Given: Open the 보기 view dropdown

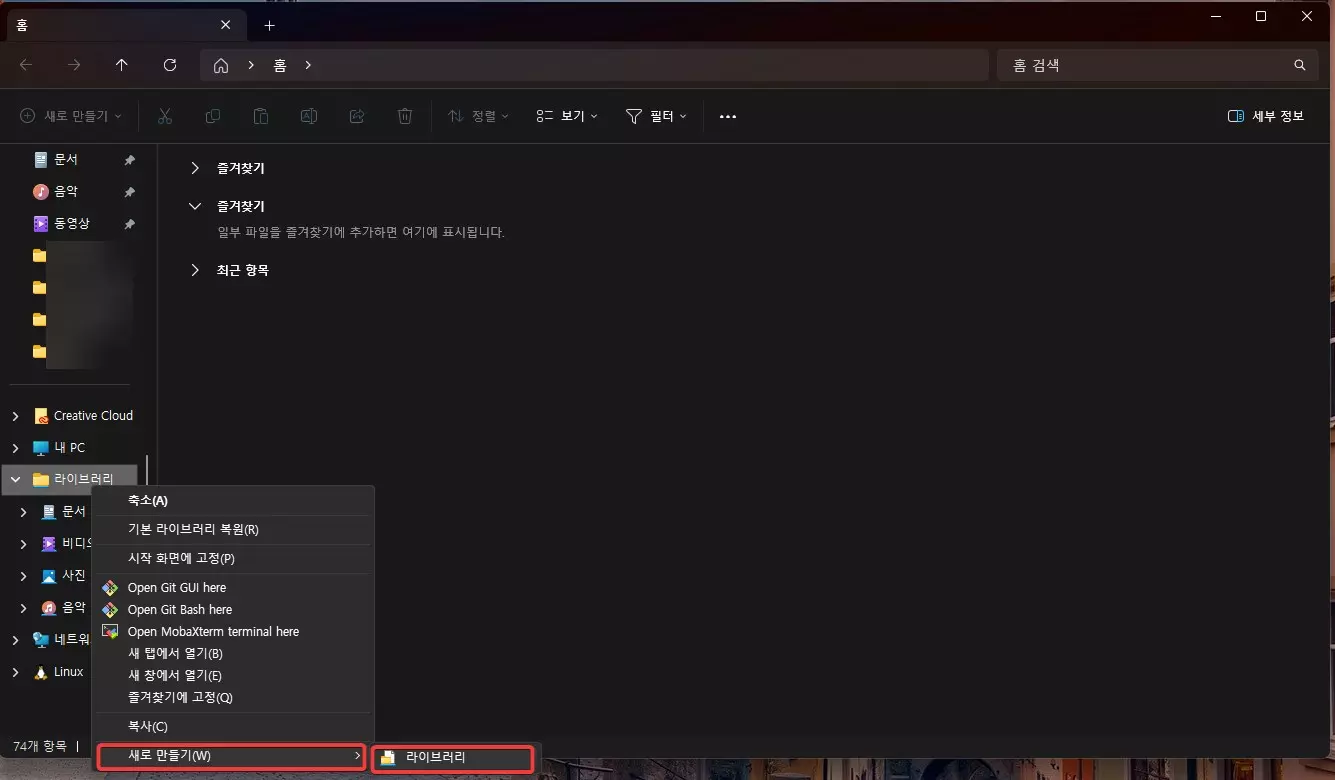Looking at the screenshot, I should 566,115.
